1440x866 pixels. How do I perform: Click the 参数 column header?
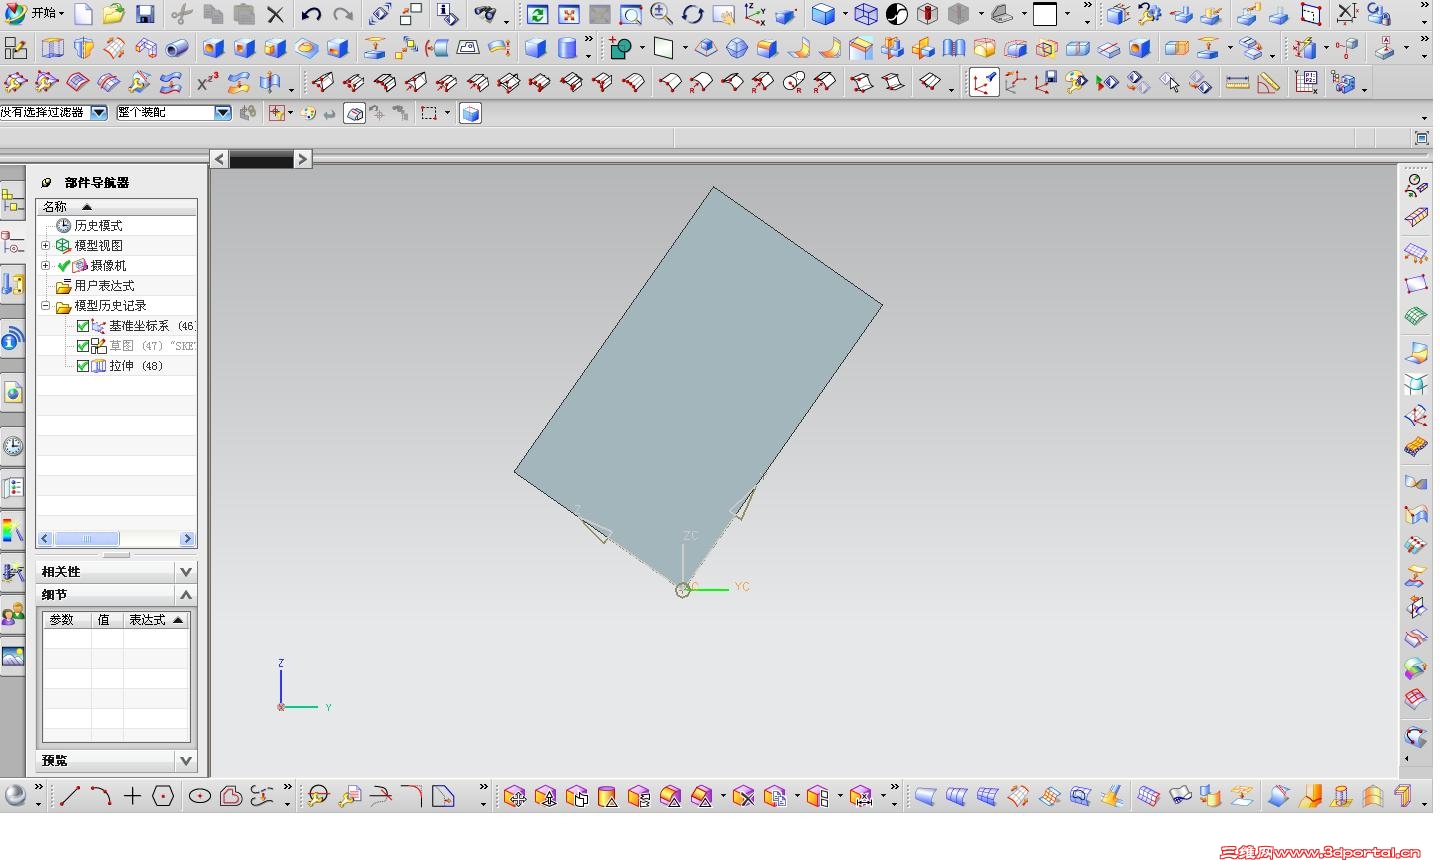coord(67,620)
